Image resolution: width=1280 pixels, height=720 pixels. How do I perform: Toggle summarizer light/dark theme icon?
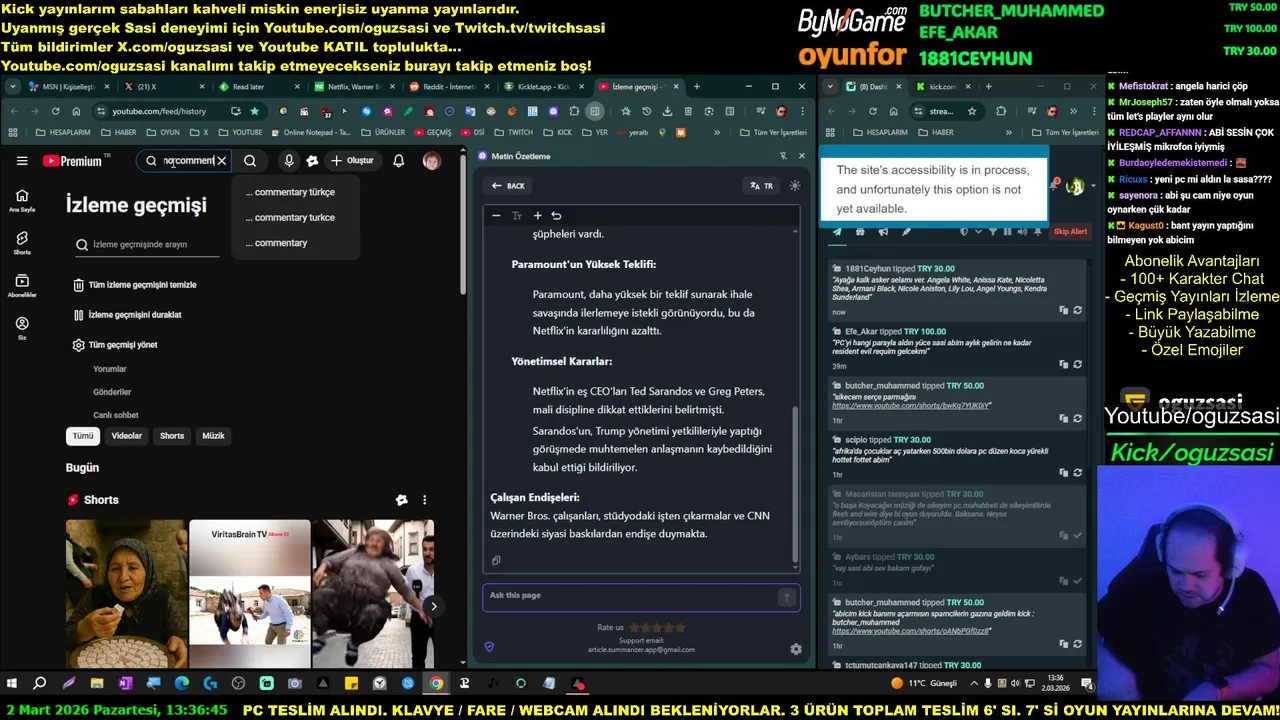tap(795, 186)
